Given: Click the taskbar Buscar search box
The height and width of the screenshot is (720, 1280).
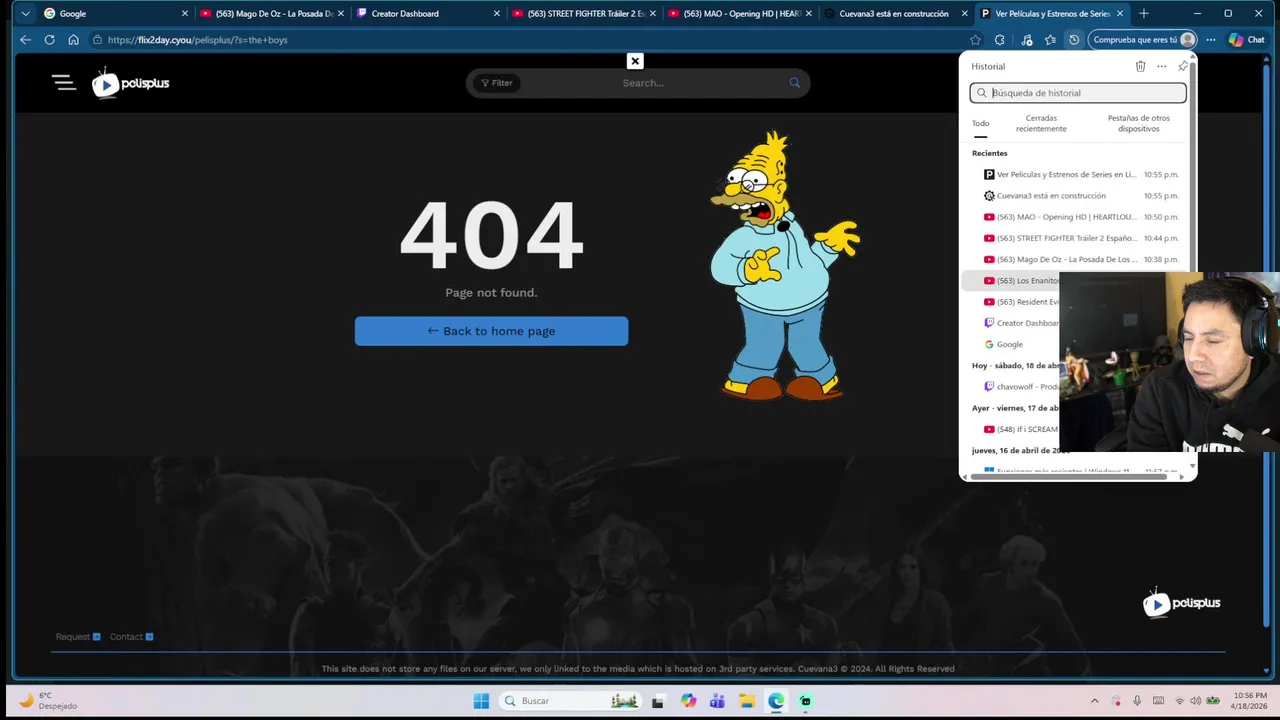Looking at the screenshot, I should click(571, 701).
